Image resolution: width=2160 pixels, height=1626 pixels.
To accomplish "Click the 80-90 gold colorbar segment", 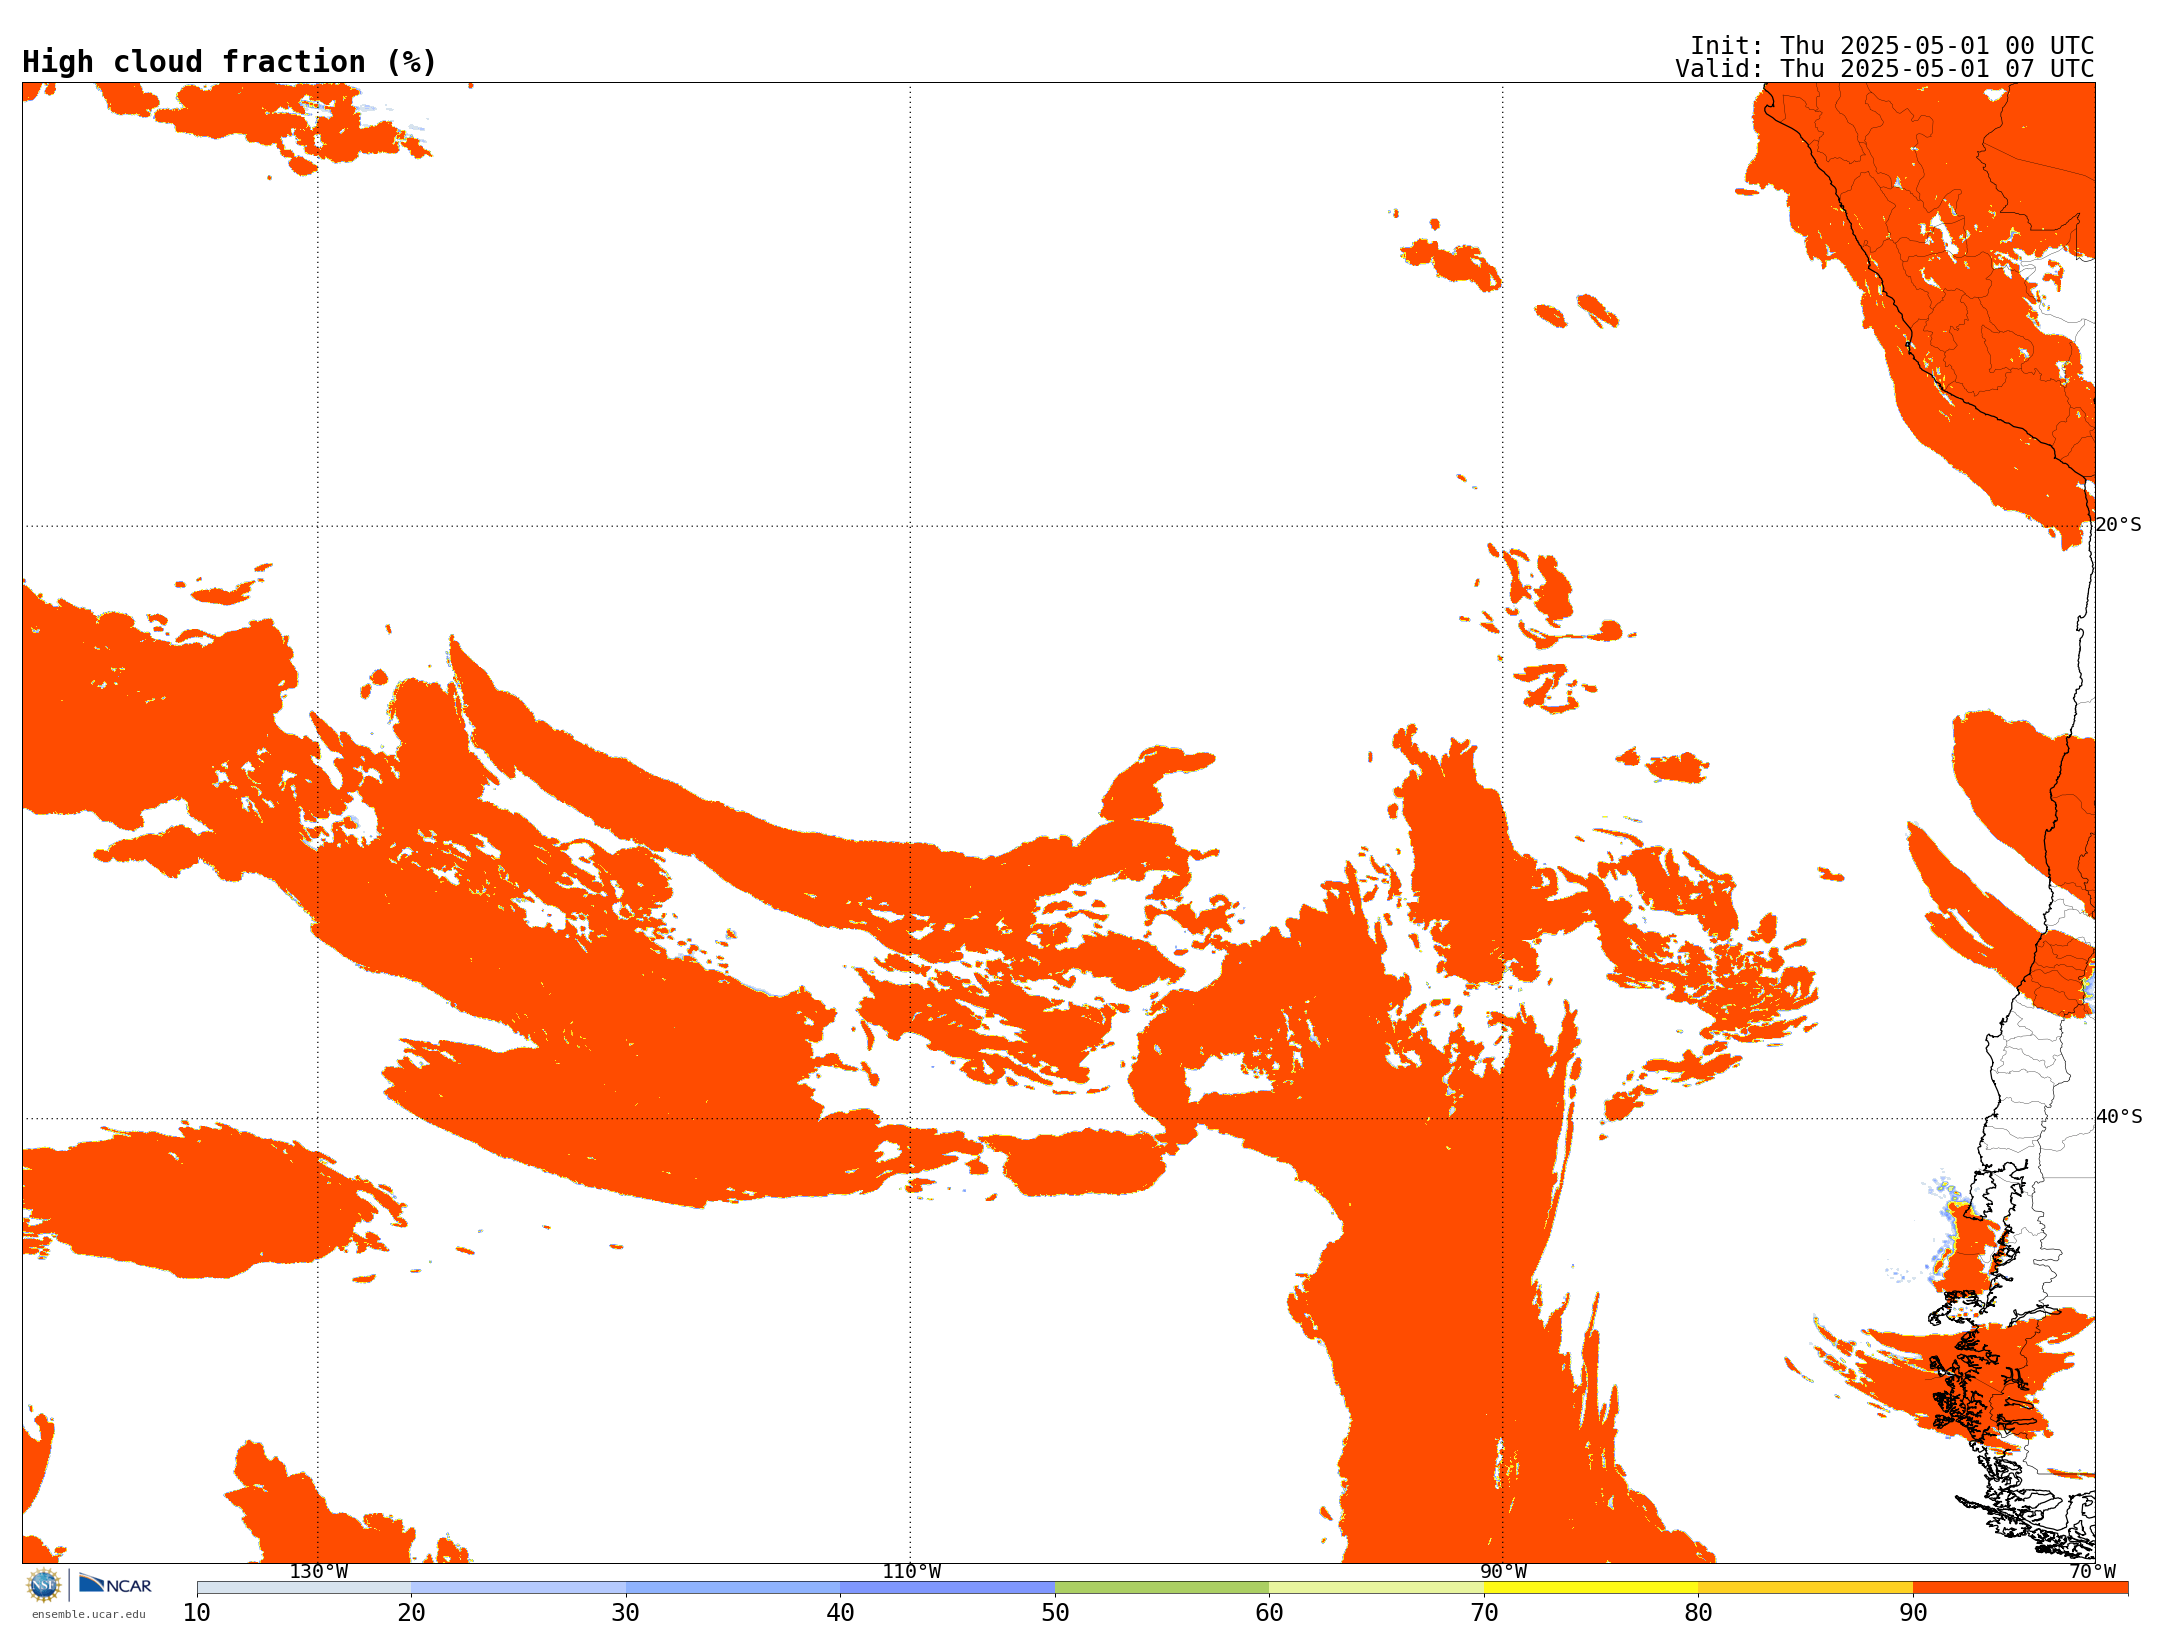I will pyautogui.click(x=1805, y=1588).
